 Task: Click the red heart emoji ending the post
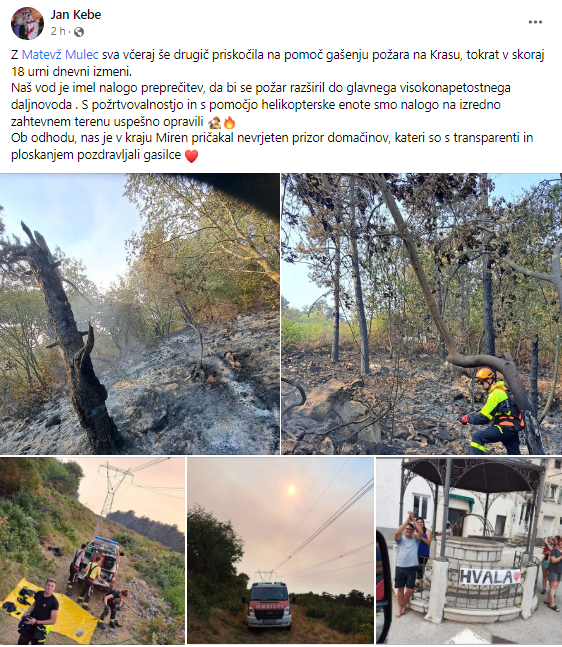[191, 156]
